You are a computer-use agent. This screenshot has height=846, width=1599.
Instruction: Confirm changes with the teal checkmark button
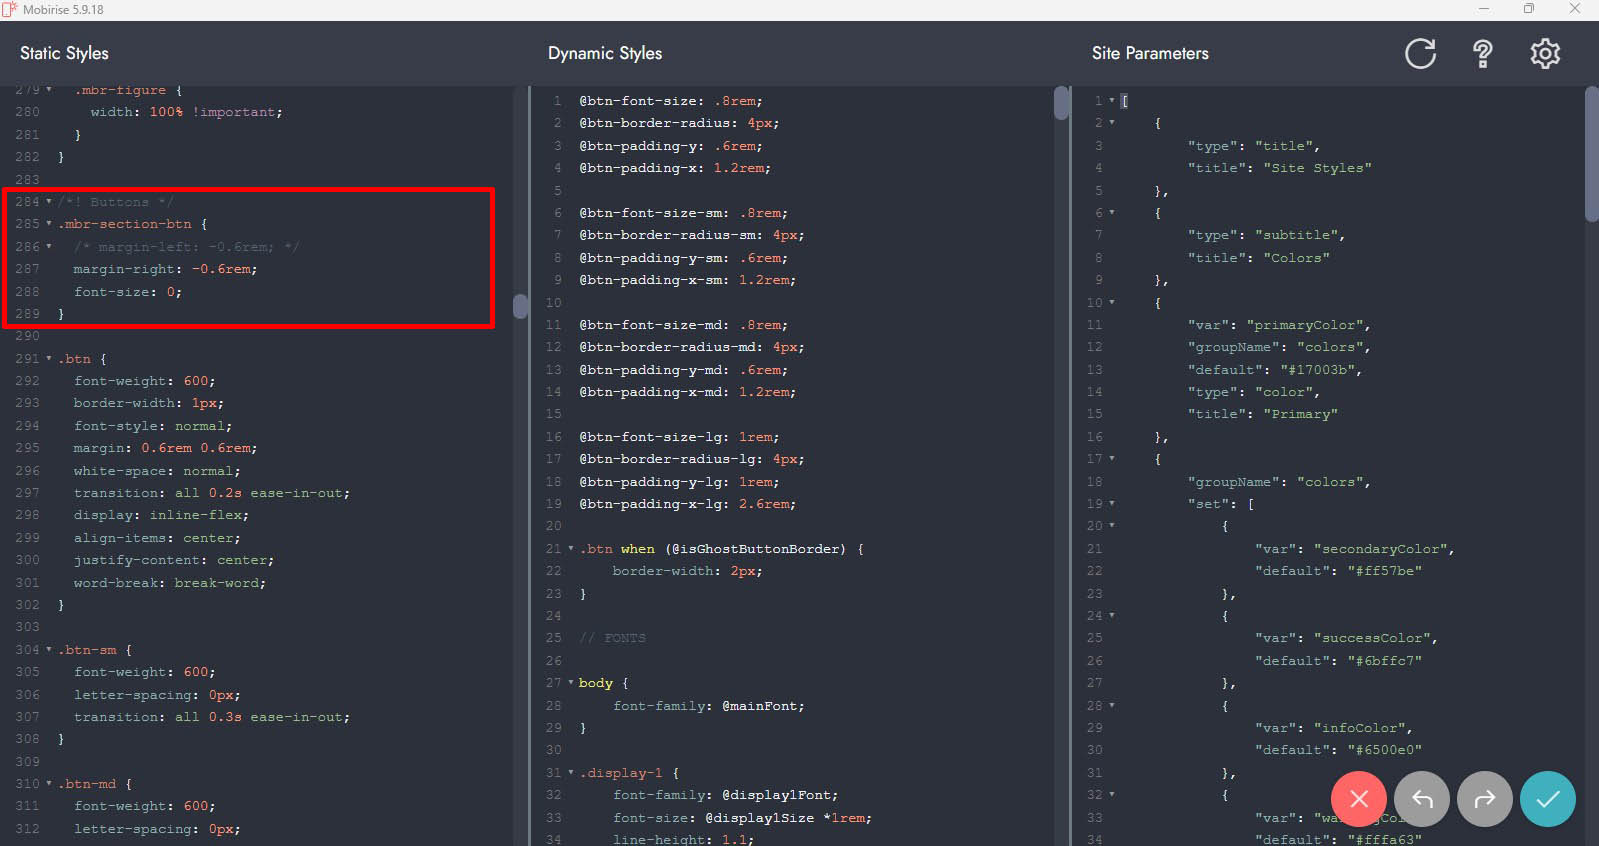1547,799
